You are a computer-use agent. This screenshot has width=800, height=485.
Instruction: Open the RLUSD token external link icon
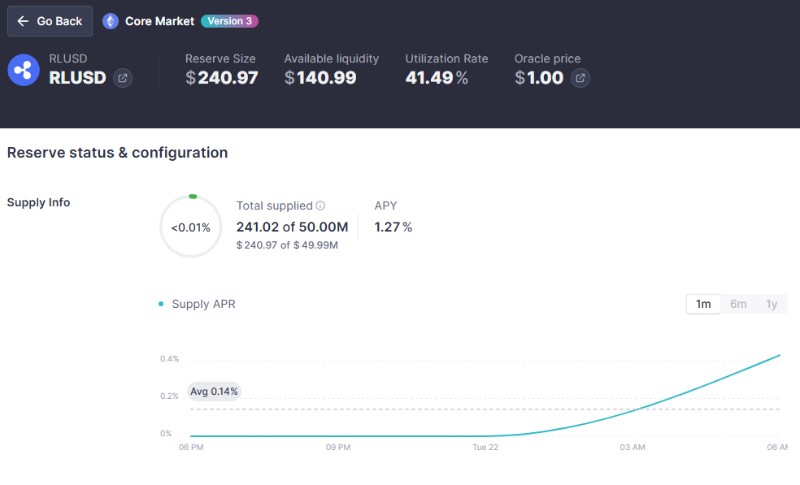(122, 78)
